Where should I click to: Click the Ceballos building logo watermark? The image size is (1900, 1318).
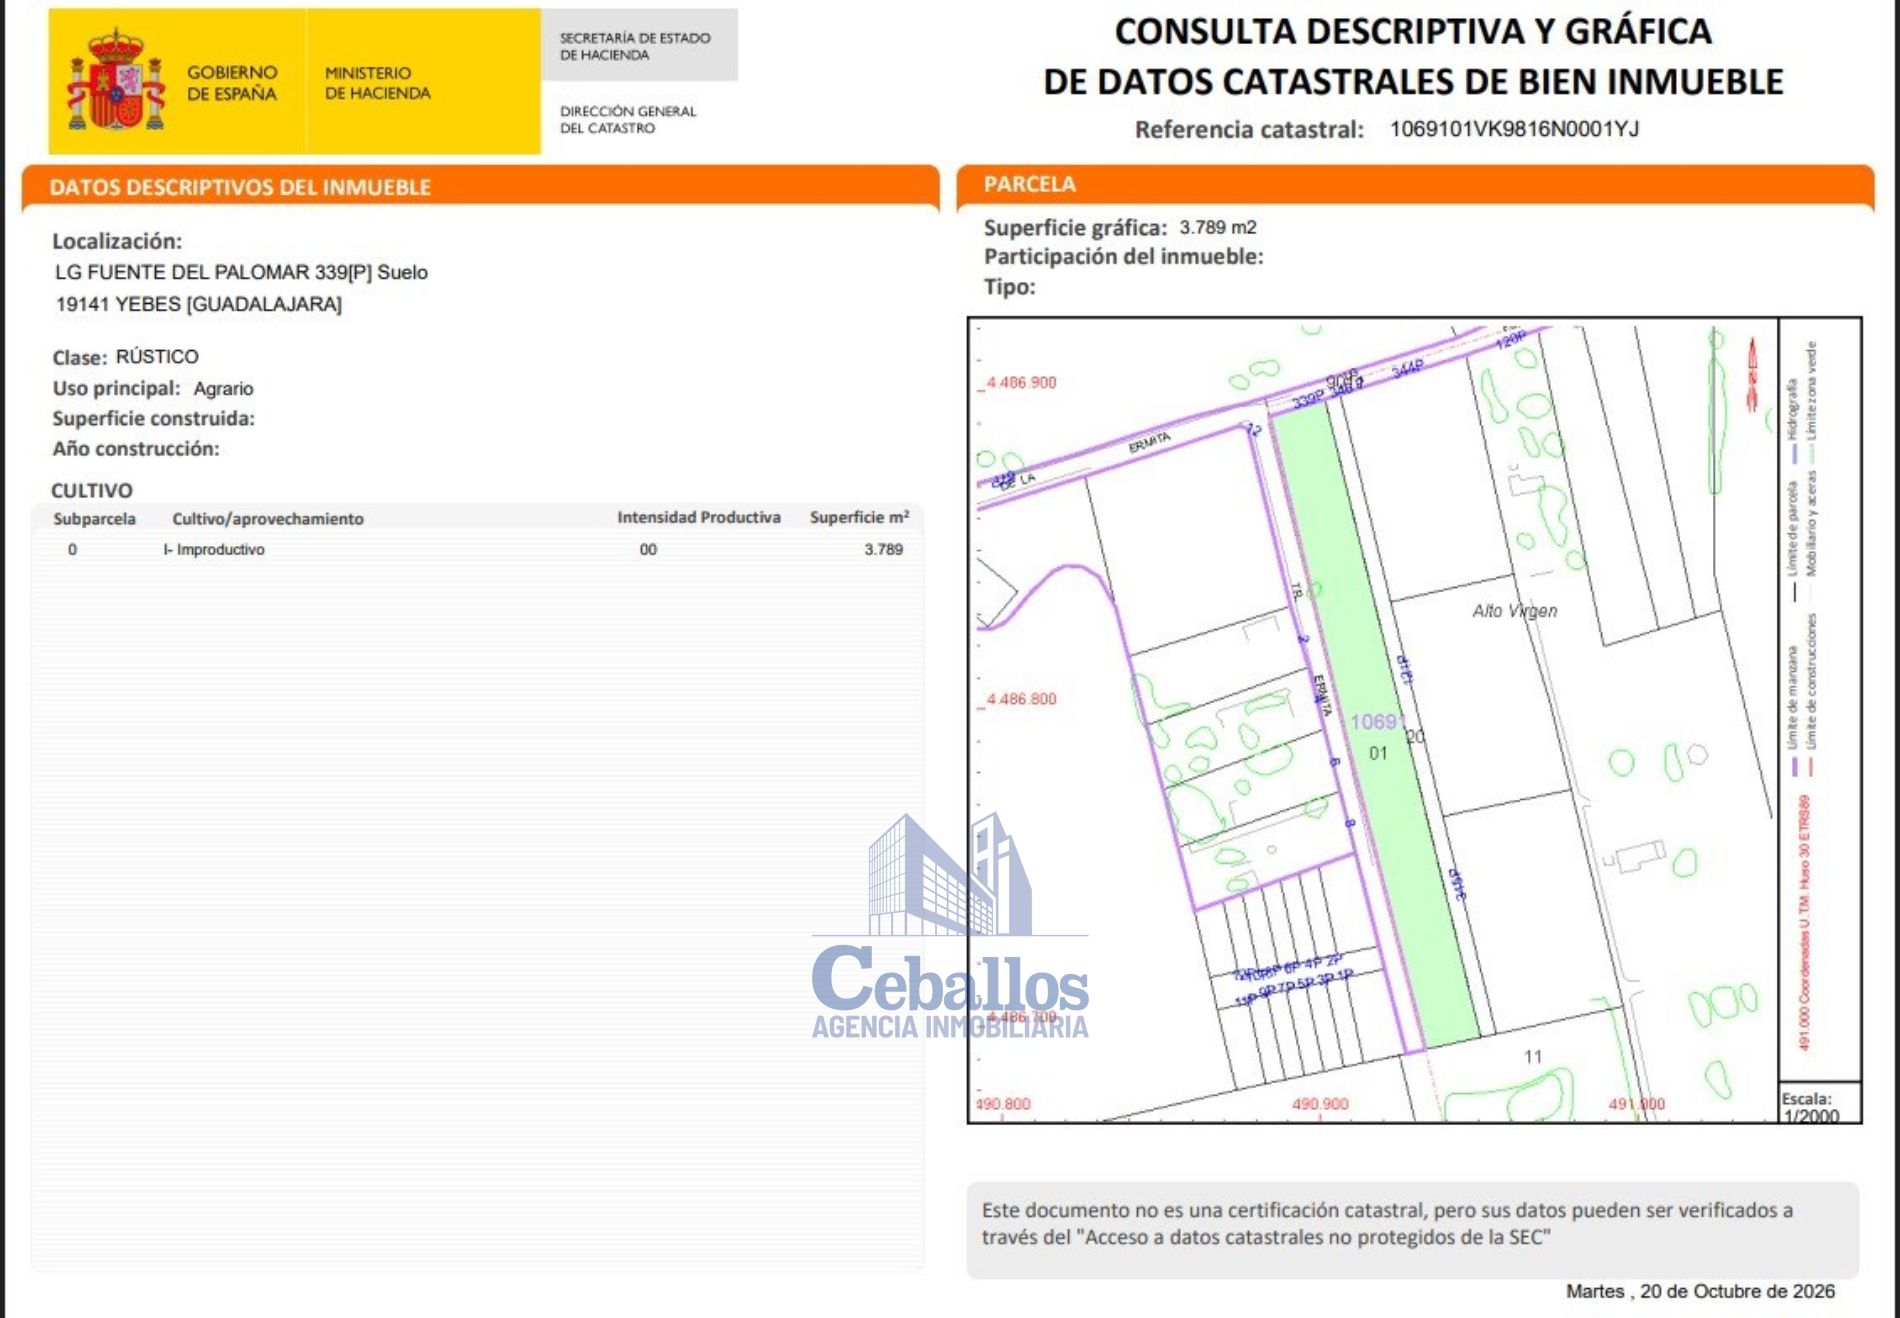[x=950, y=926]
